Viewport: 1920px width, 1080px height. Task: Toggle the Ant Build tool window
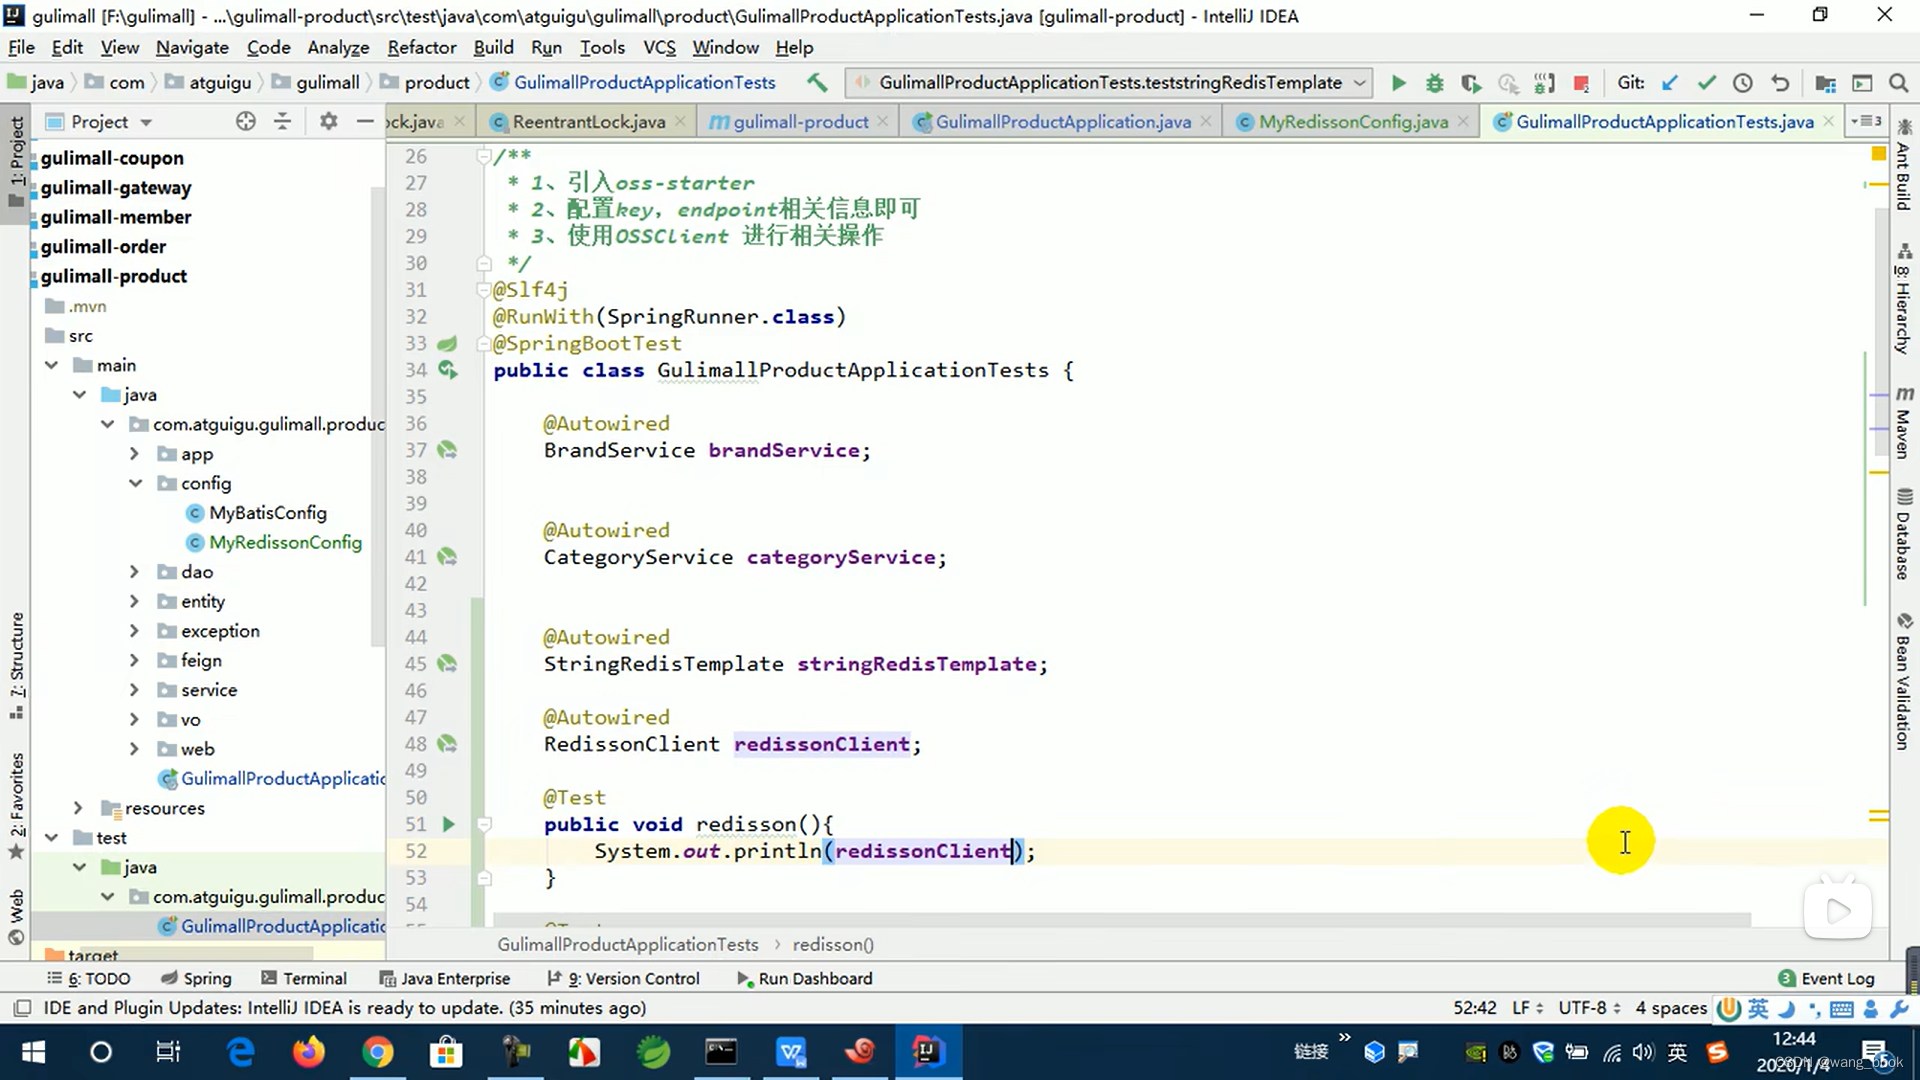coord(1904,165)
